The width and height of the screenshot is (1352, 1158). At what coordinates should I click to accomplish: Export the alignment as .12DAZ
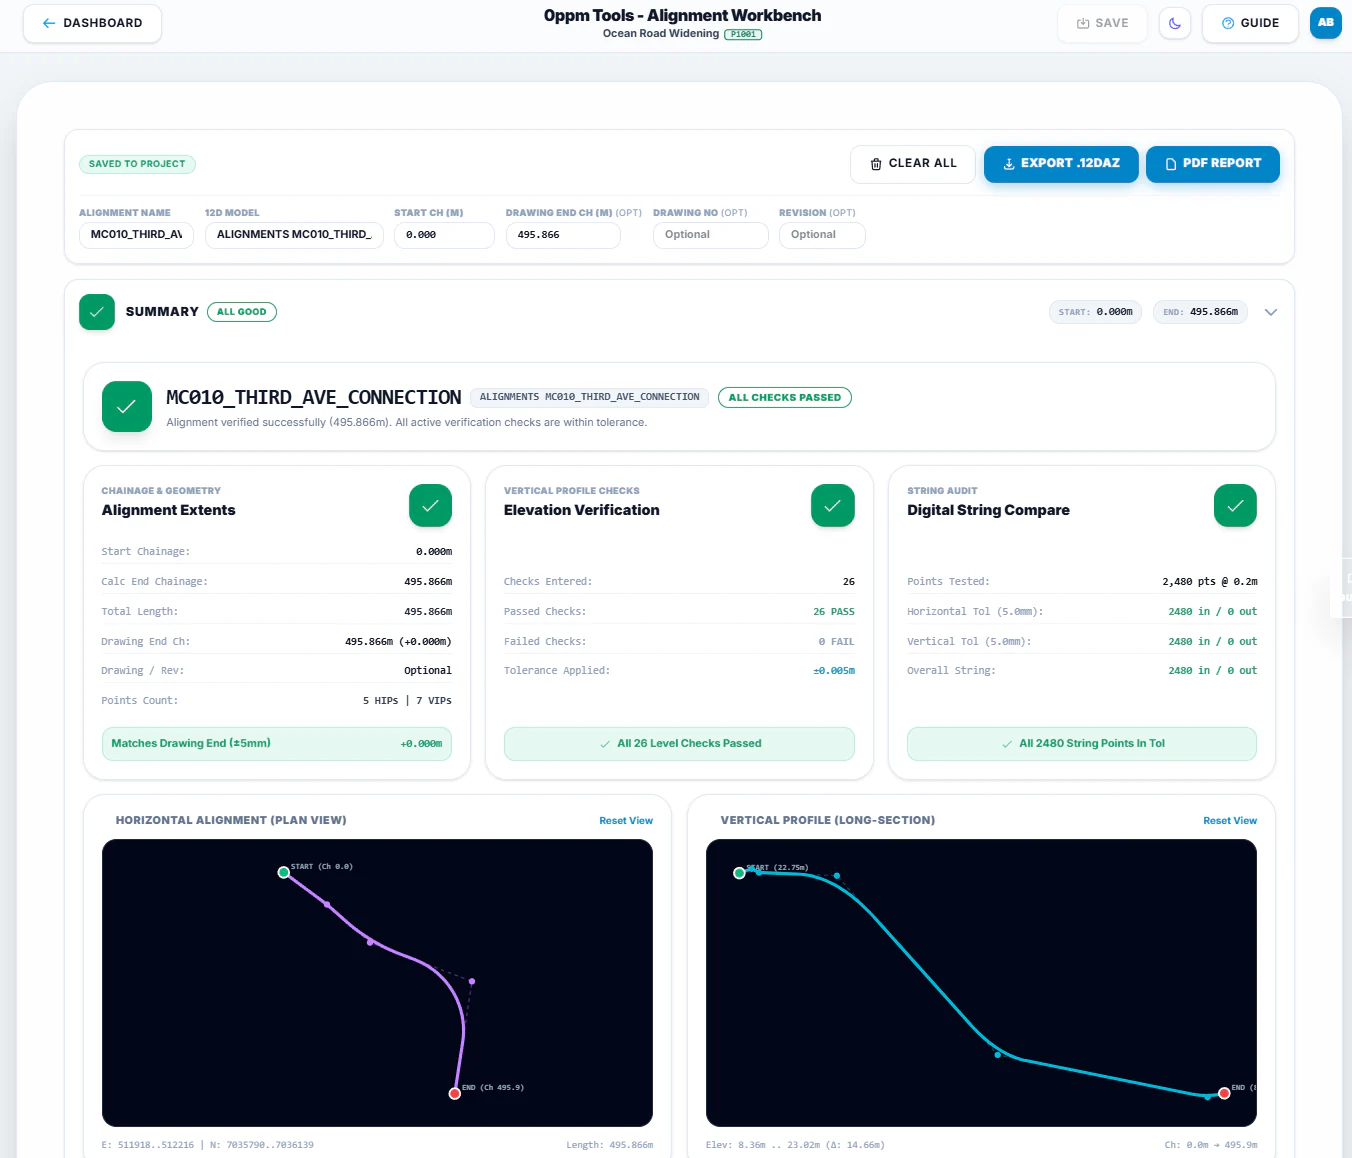coord(1061,164)
